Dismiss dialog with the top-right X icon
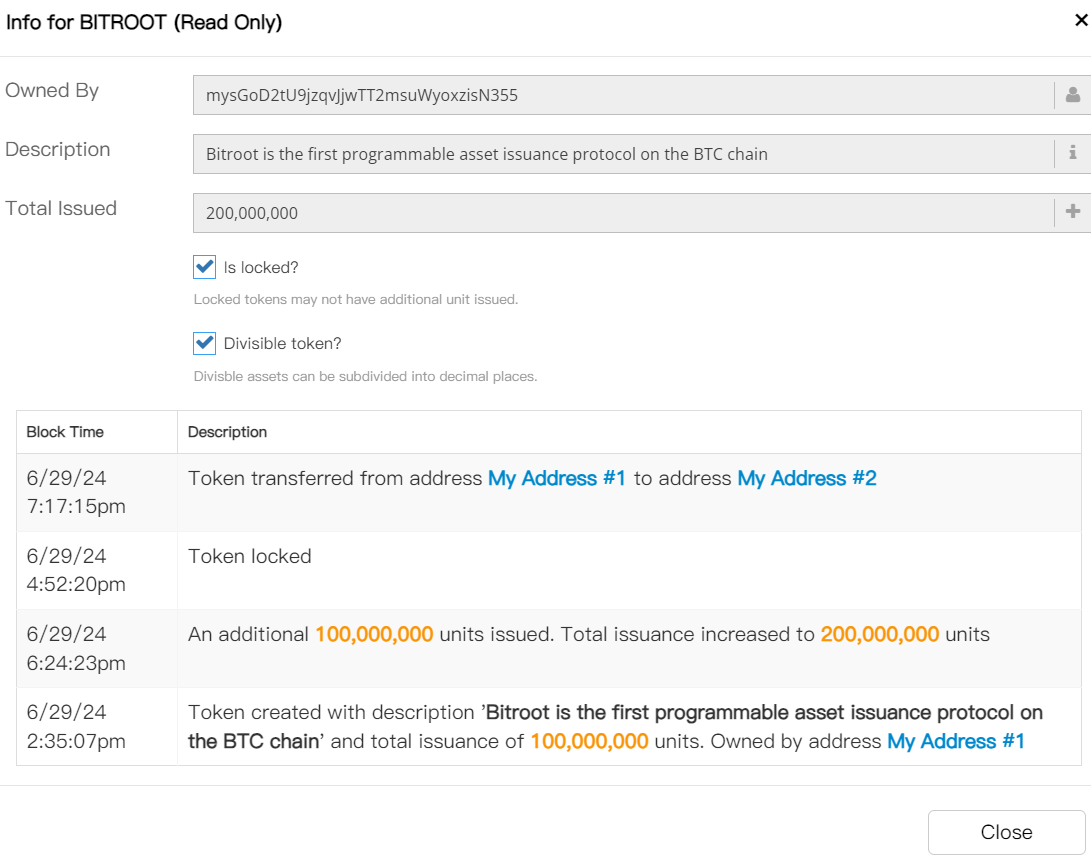This screenshot has width=1091, height=855. pyautogui.click(x=1080, y=21)
